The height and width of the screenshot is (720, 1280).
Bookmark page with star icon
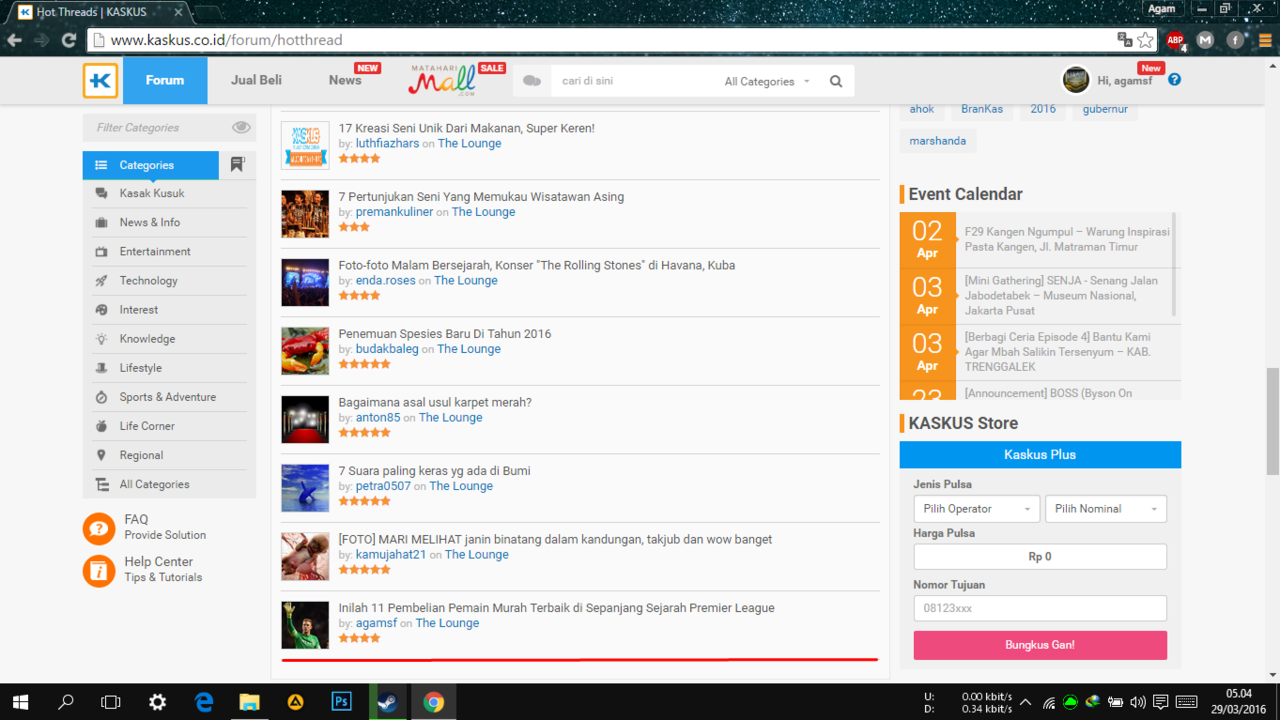pos(1146,40)
